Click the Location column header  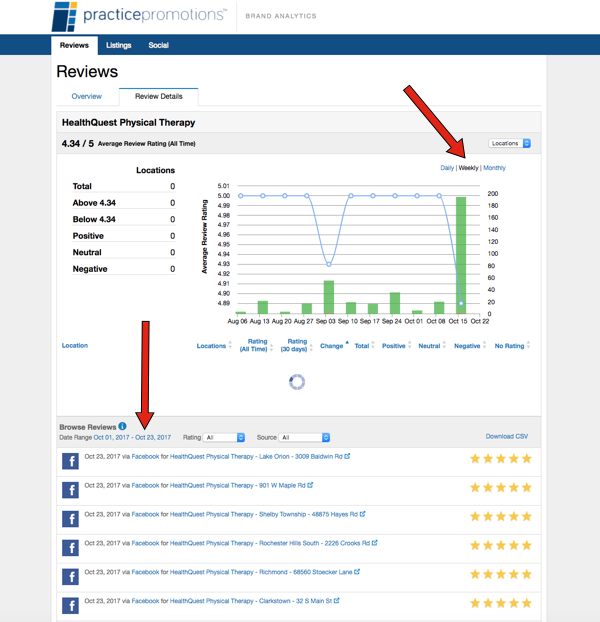click(x=75, y=346)
